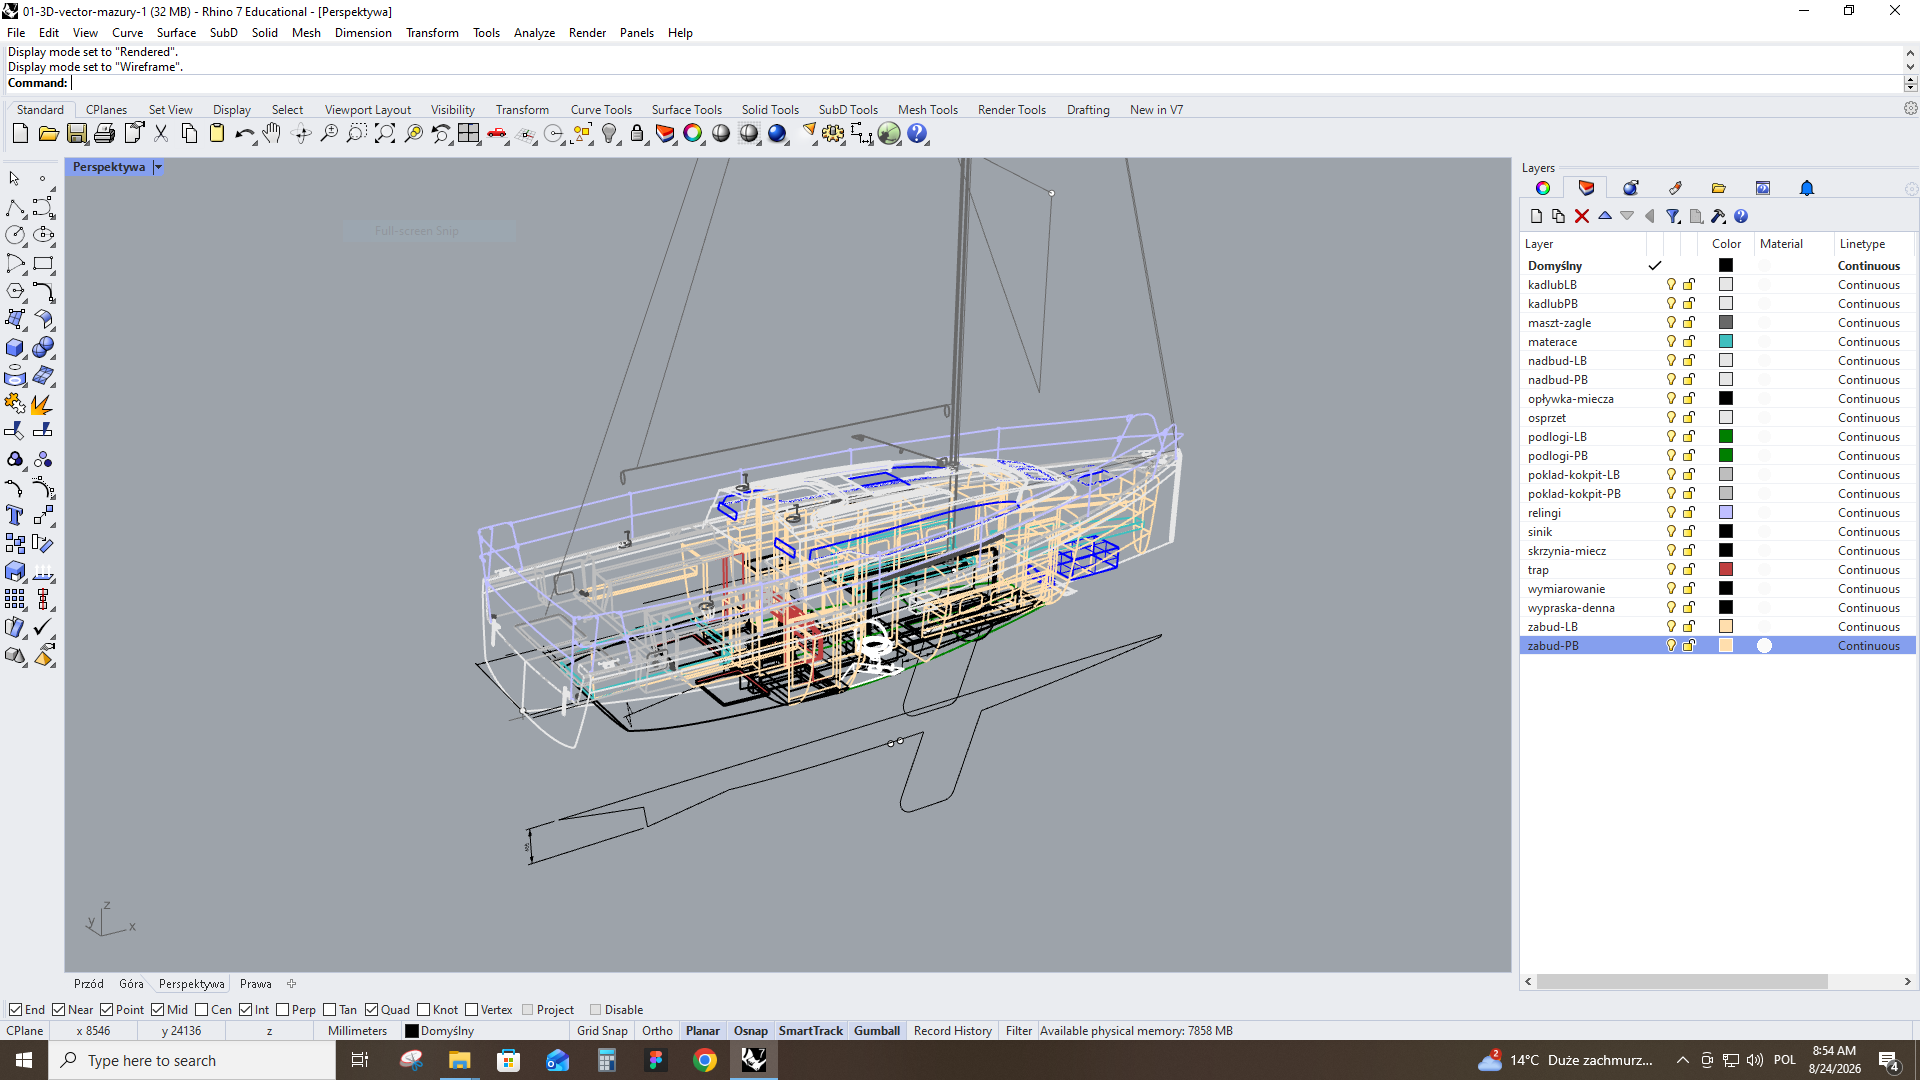Hide the relingi layer via lightbulb
This screenshot has height=1080, width=1920.
1670,513
